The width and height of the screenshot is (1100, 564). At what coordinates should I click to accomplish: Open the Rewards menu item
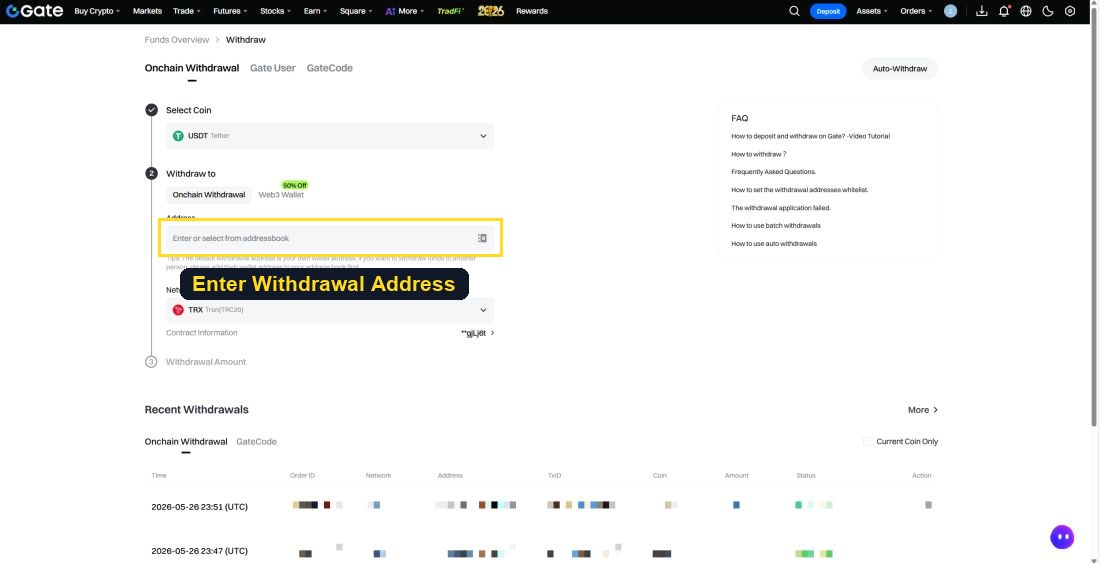coord(532,11)
